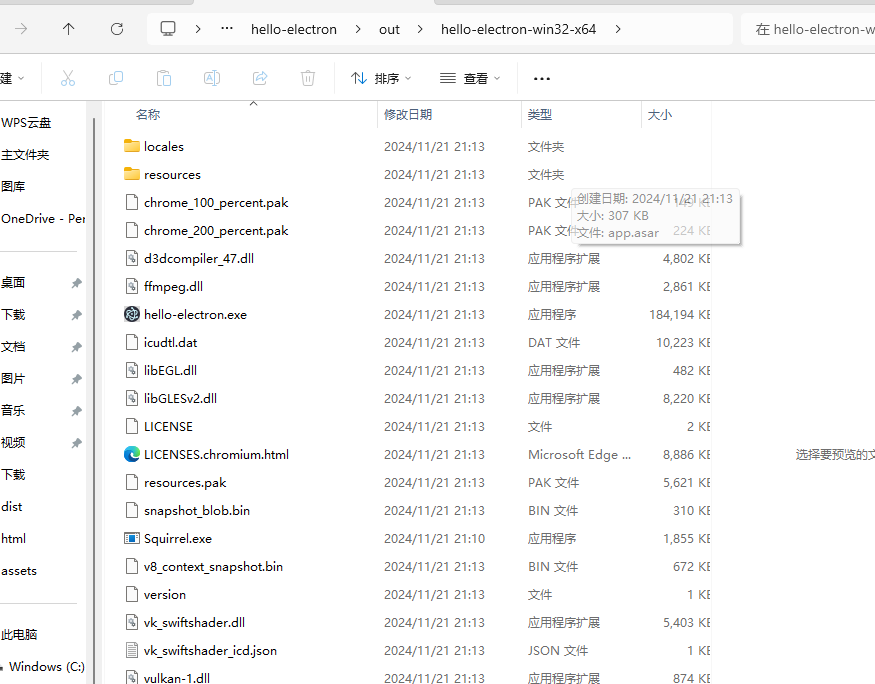Open 图库 in the sidebar

pyautogui.click(x=13, y=186)
